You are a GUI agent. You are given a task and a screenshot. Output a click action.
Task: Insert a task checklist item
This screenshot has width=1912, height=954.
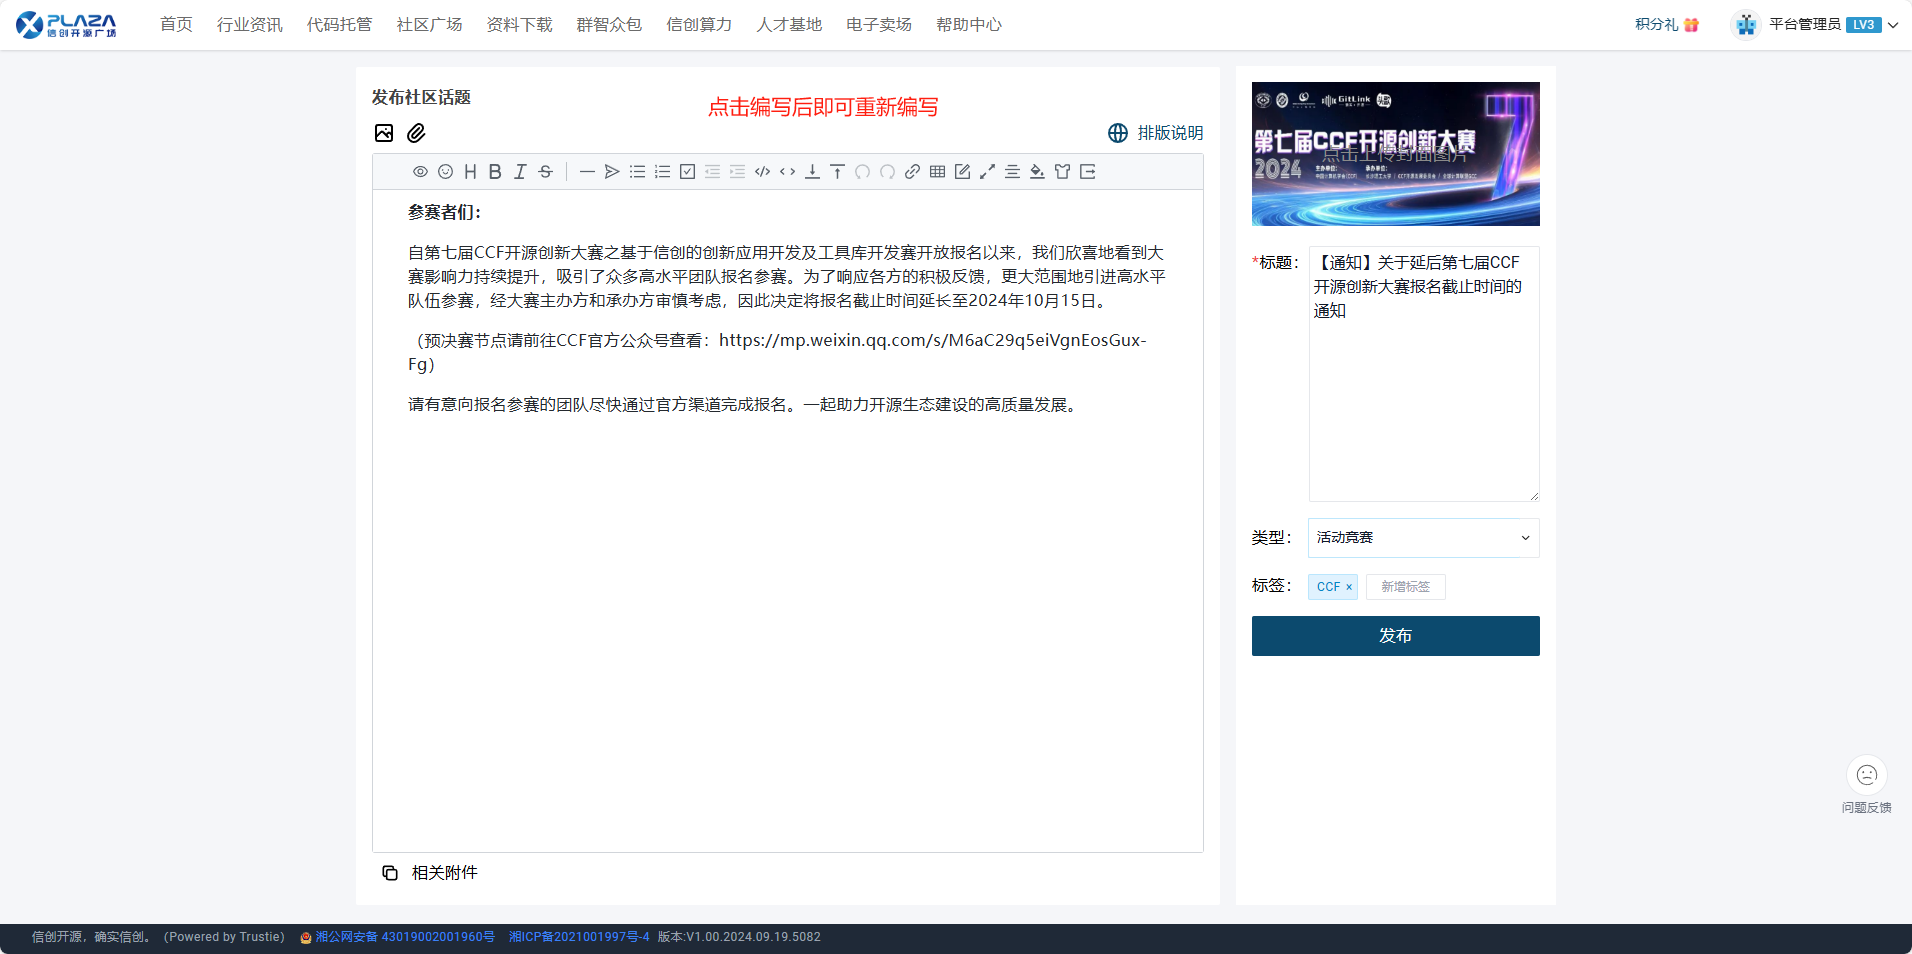pos(687,172)
